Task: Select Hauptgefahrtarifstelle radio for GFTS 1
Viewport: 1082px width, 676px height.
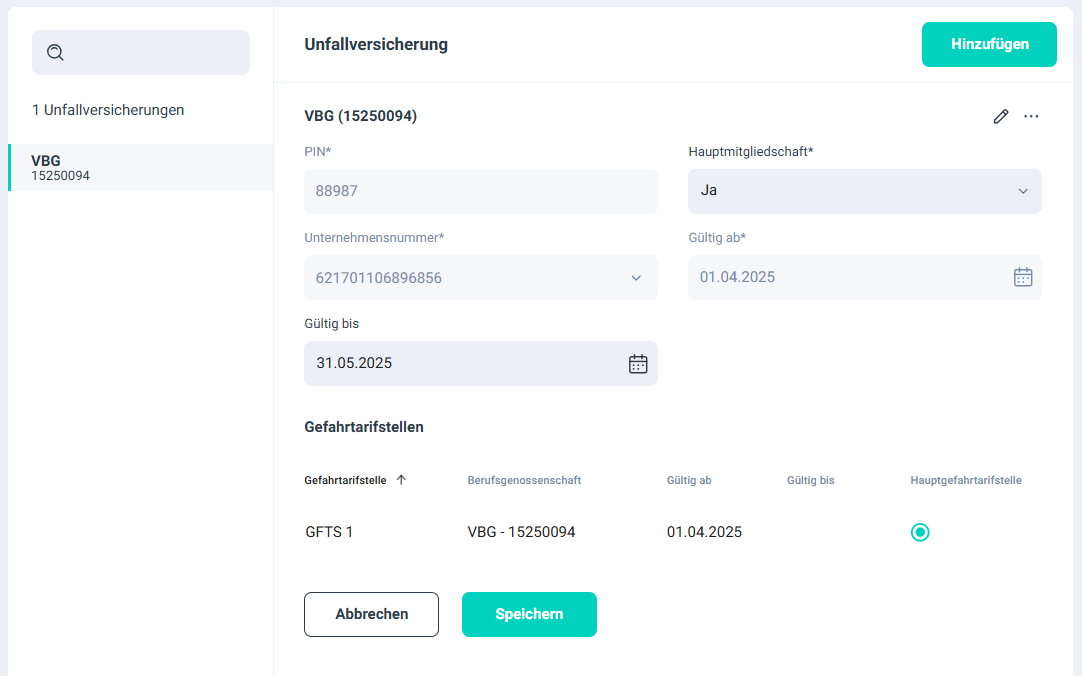Action: (920, 532)
